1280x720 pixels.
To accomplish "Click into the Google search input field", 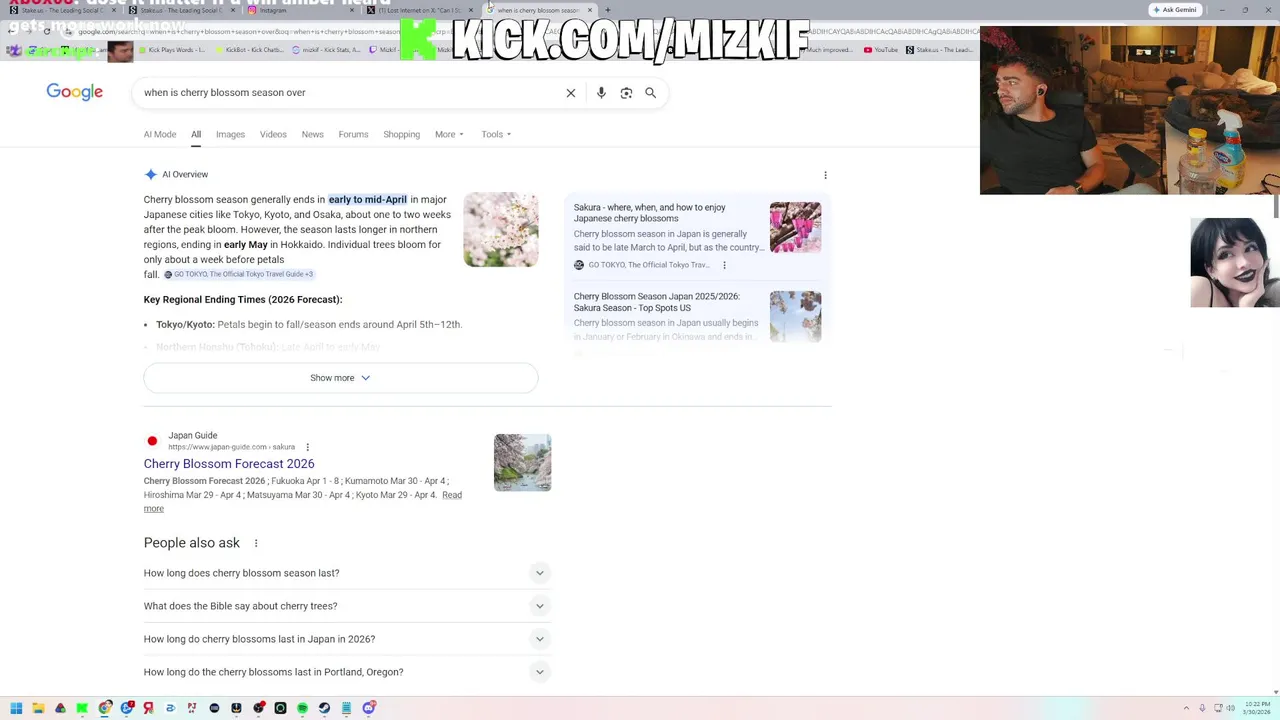I will pyautogui.click(x=350, y=93).
